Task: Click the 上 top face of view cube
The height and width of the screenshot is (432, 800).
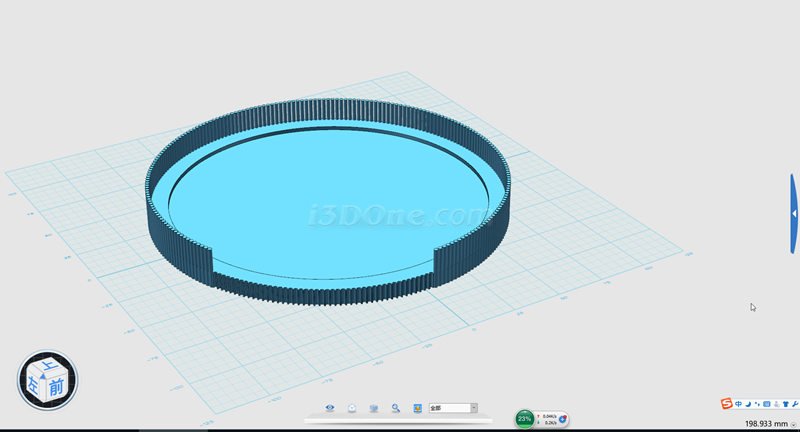Action: coord(48,367)
